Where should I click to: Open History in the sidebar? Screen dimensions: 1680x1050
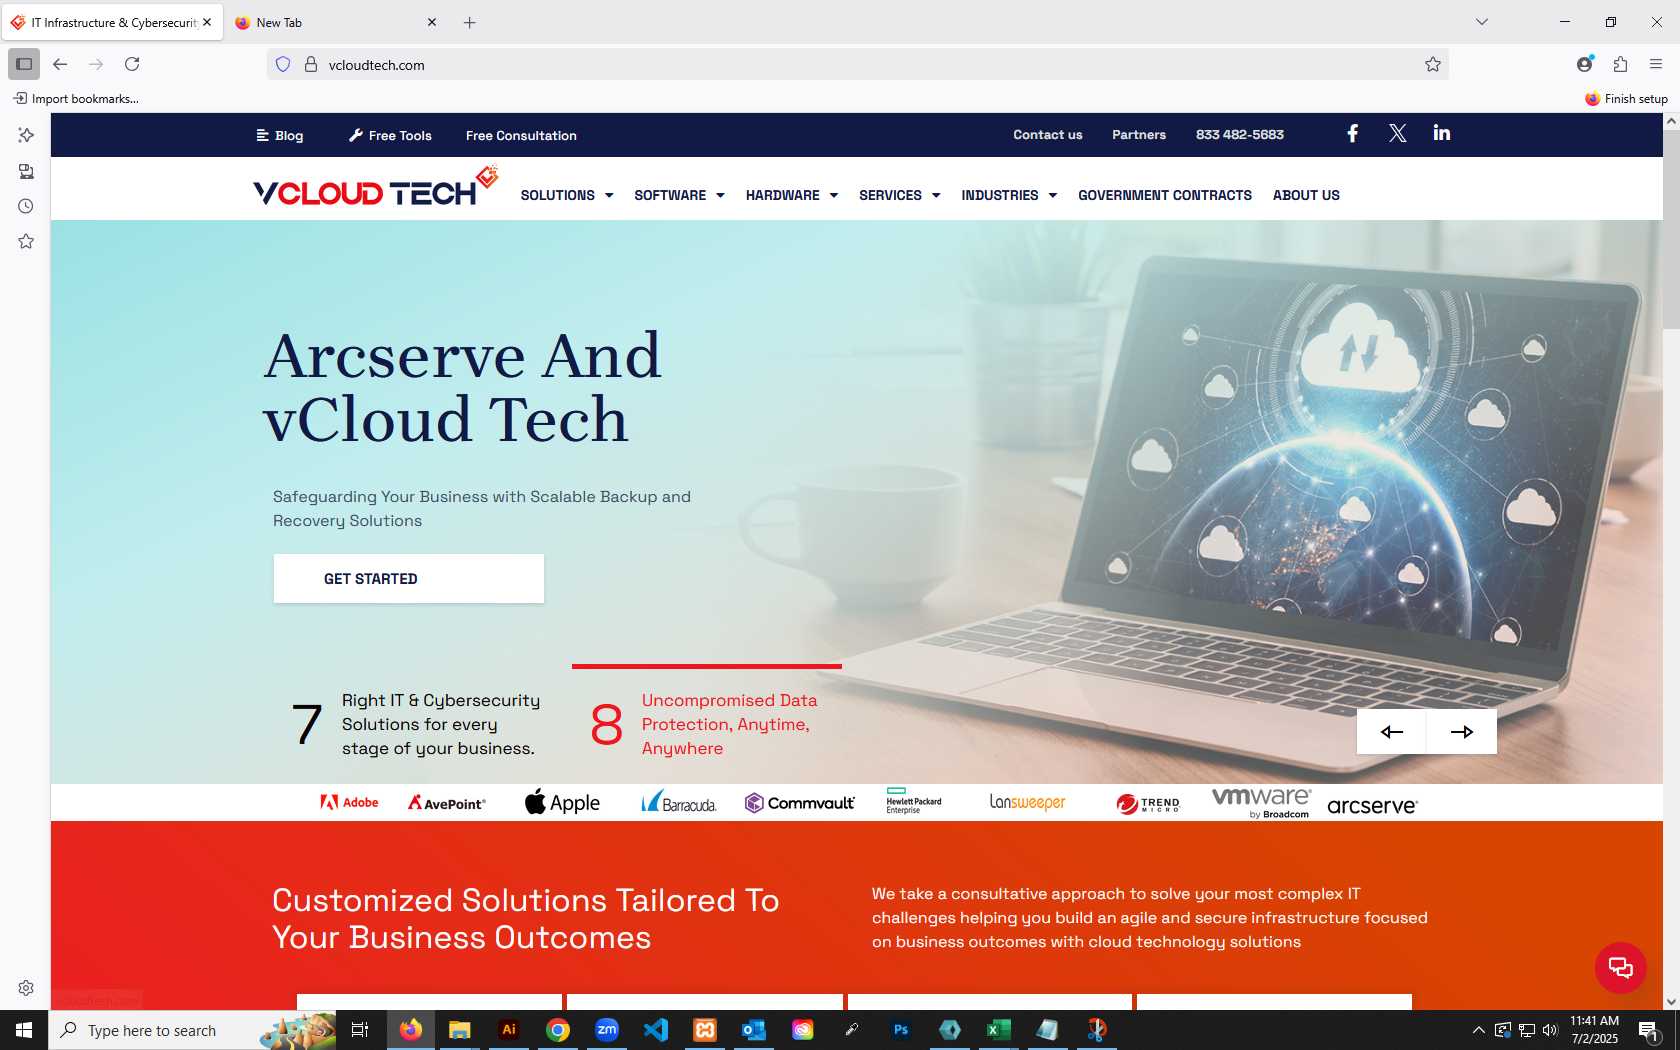pyautogui.click(x=26, y=206)
